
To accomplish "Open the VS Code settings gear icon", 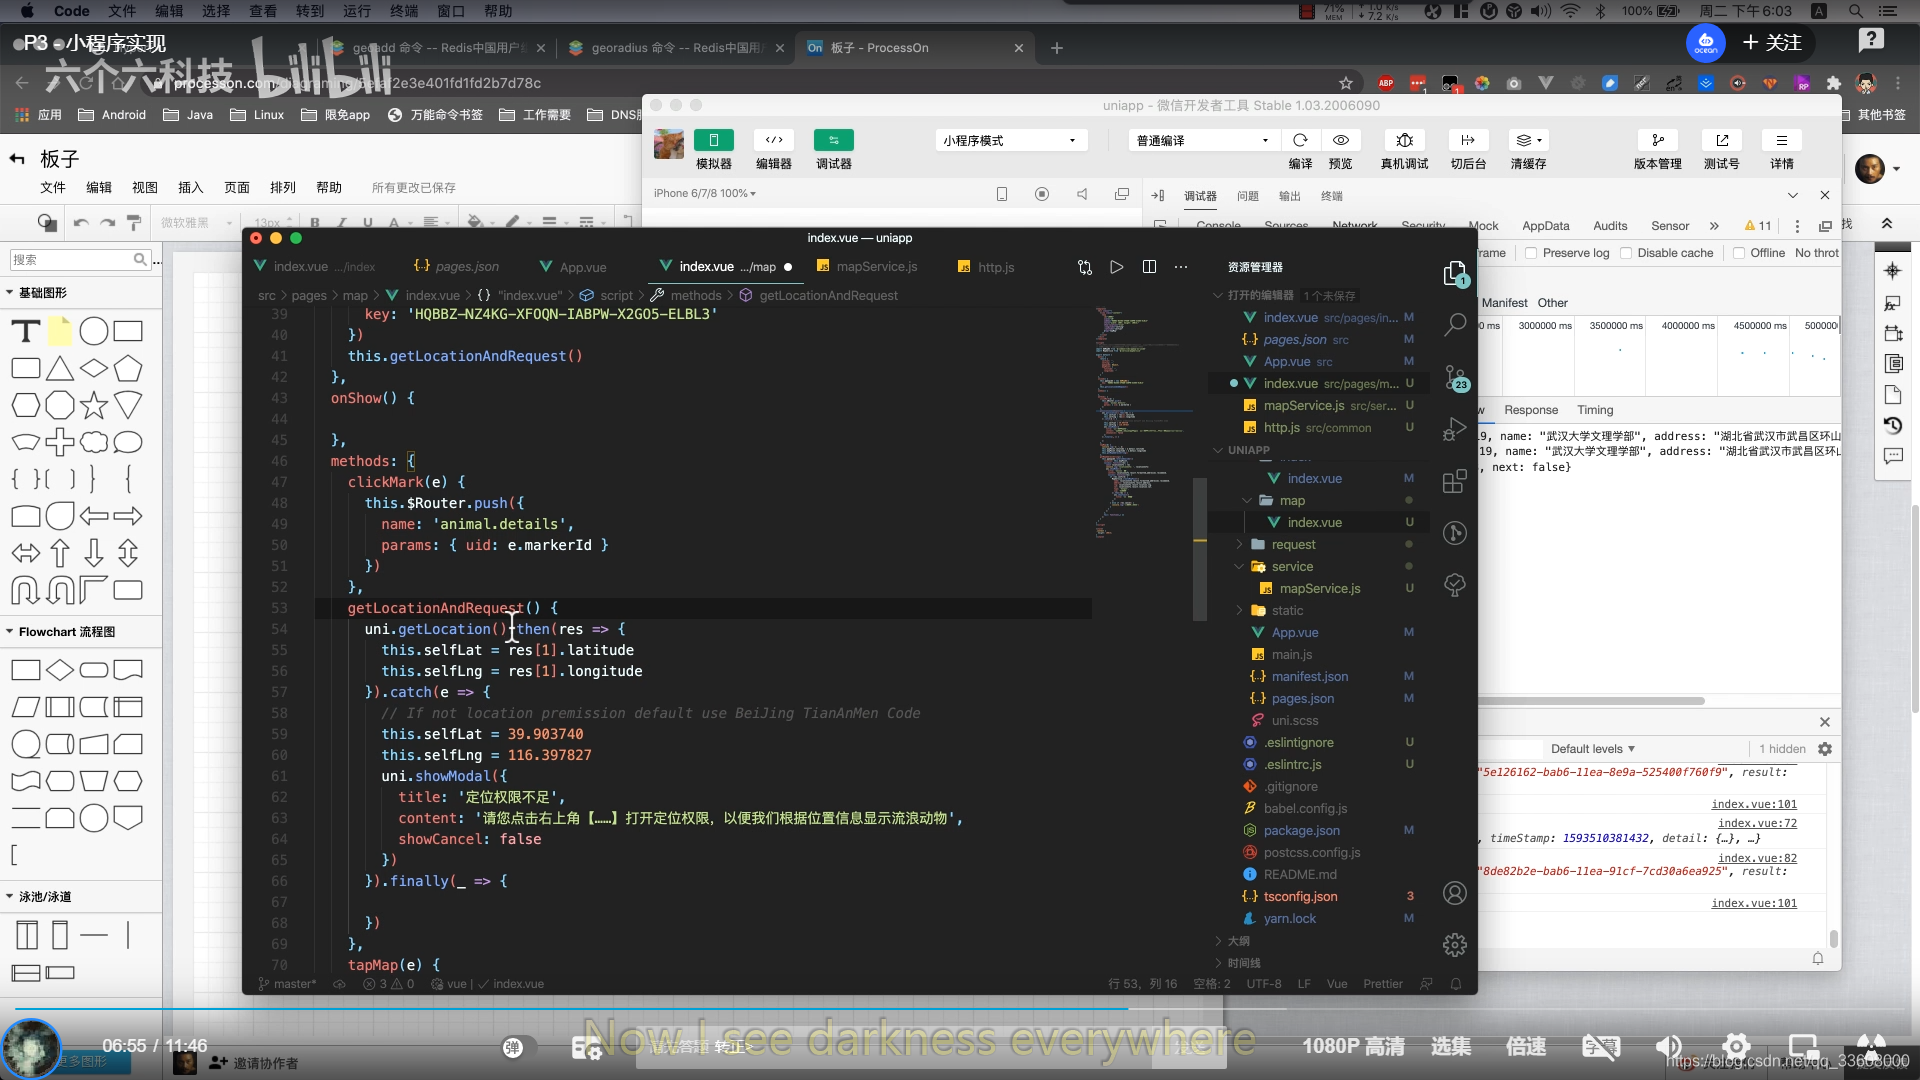I will click(x=1455, y=944).
